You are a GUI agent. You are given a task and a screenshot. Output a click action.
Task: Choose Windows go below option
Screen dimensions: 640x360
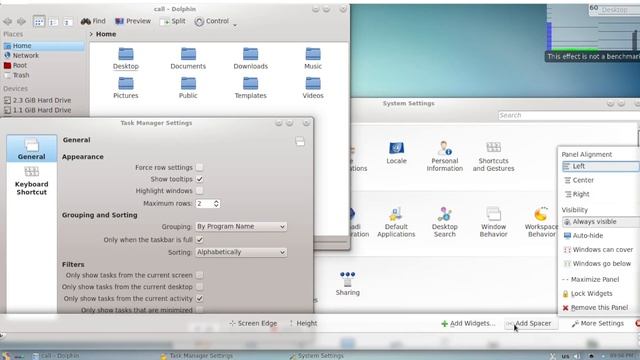(597, 264)
